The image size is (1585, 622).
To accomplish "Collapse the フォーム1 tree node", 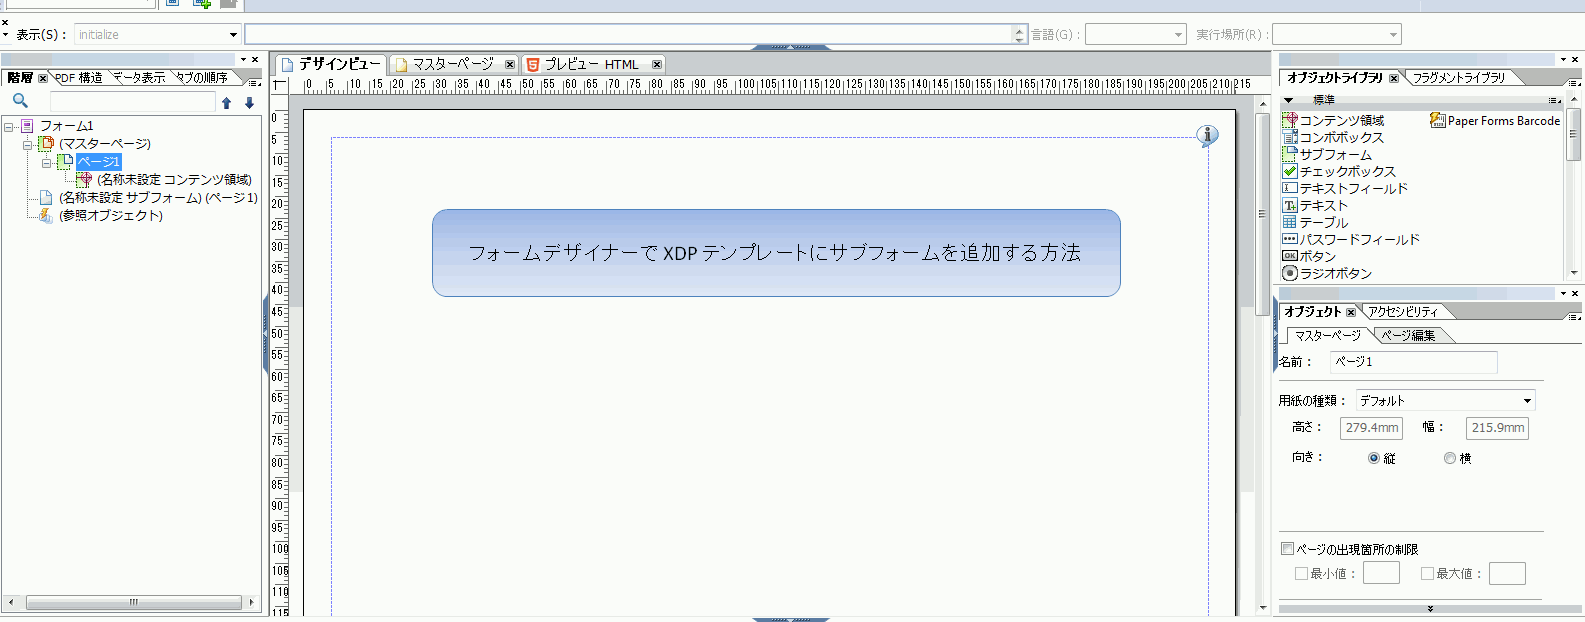I will (x=9, y=127).
